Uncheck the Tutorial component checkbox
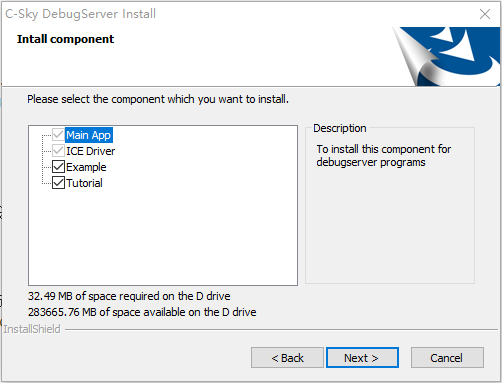This screenshot has height=383, width=502. (x=58, y=182)
